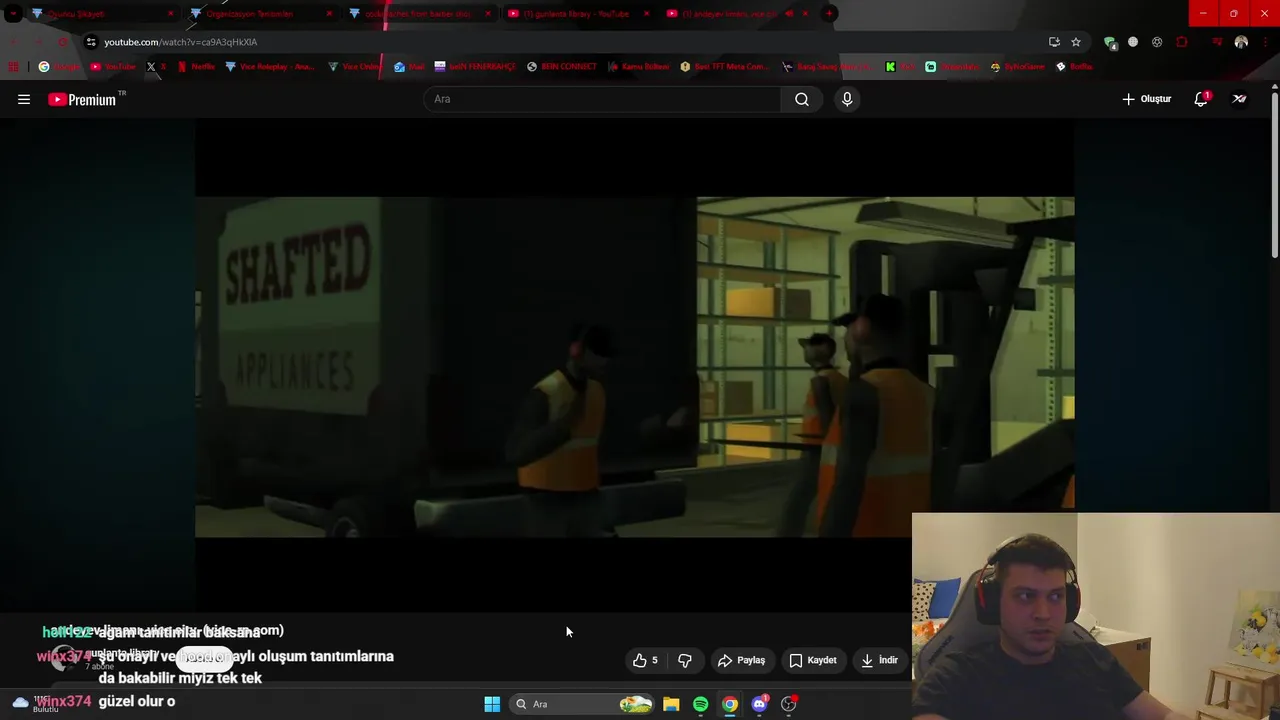Open the apps grid bookmark icon
This screenshot has width=1280, height=720.
[14, 67]
